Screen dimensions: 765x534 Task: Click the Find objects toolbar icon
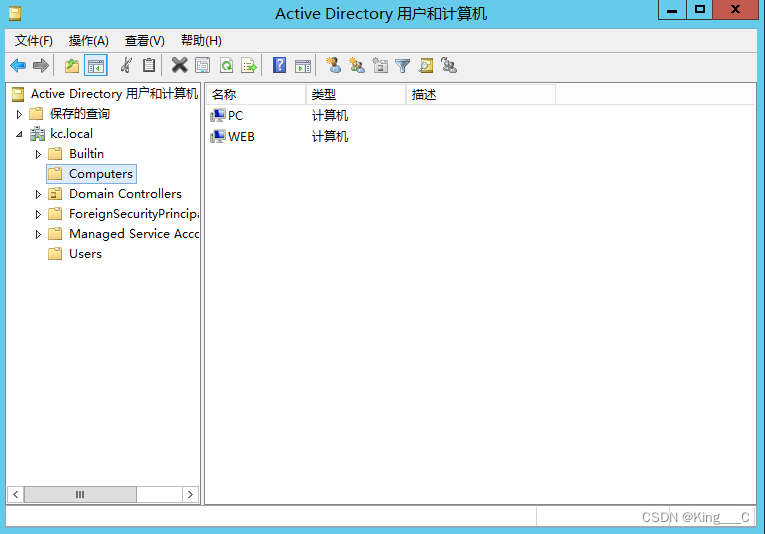(426, 65)
